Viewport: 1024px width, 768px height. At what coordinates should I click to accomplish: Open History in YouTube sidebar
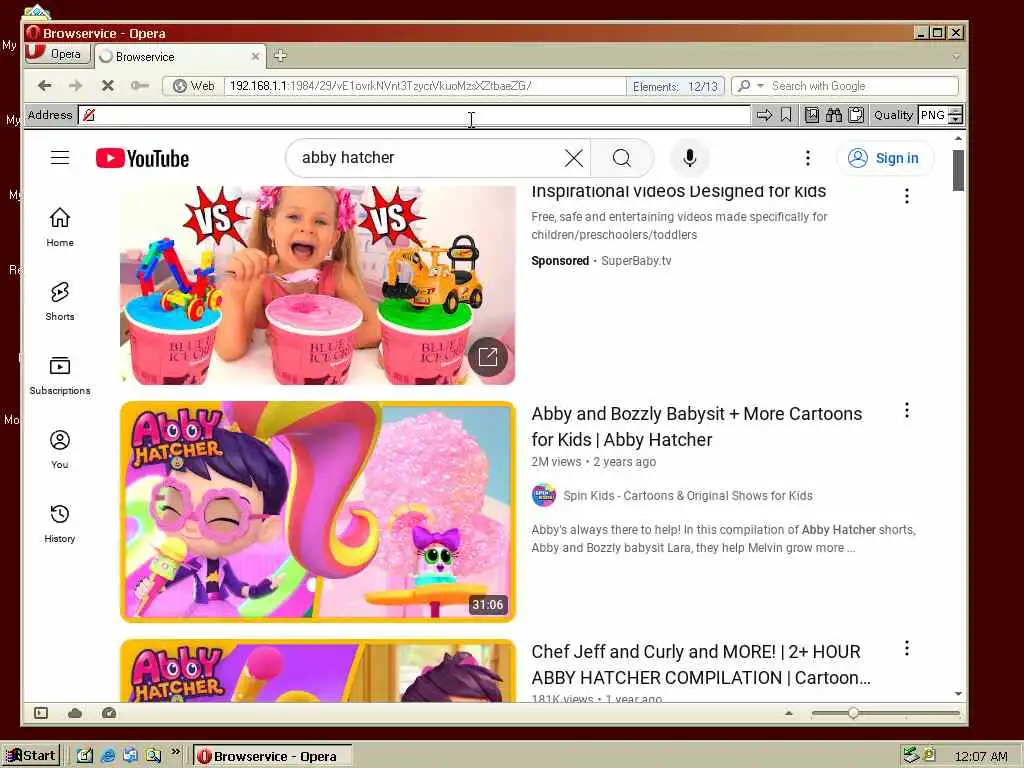pos(59,523)
